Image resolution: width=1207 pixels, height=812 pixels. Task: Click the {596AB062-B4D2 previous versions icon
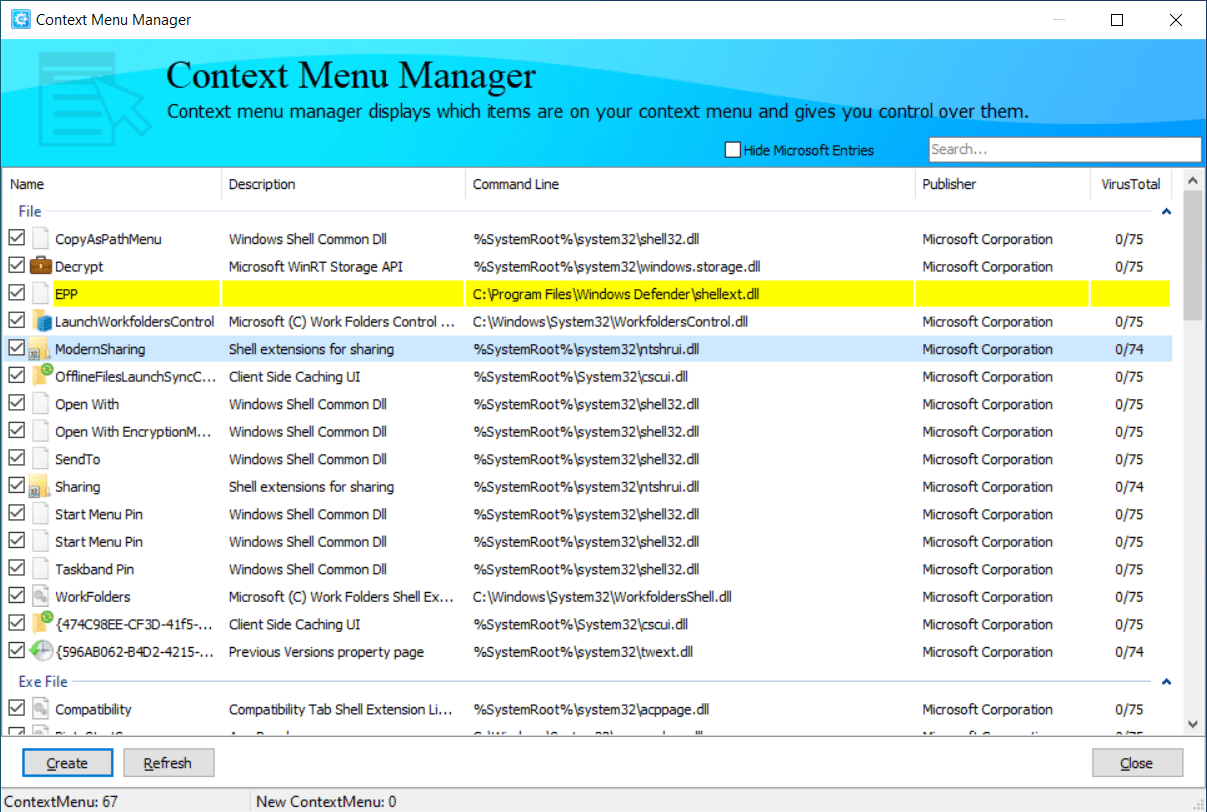pyautogui.click(x=41, y=652)
